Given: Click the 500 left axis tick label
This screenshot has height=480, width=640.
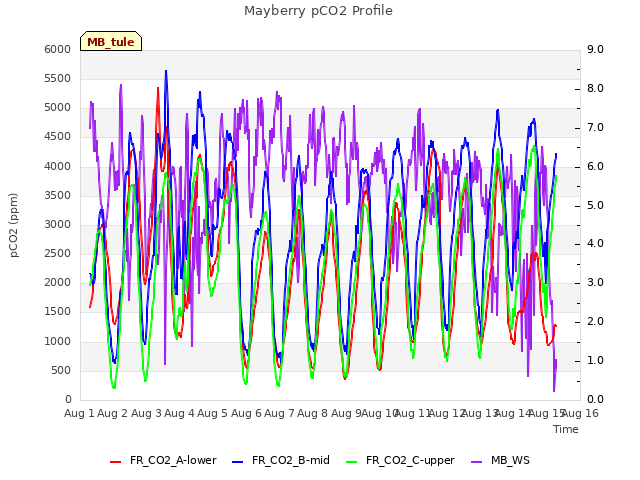Looking at the screenshot, I should point(61,370).
